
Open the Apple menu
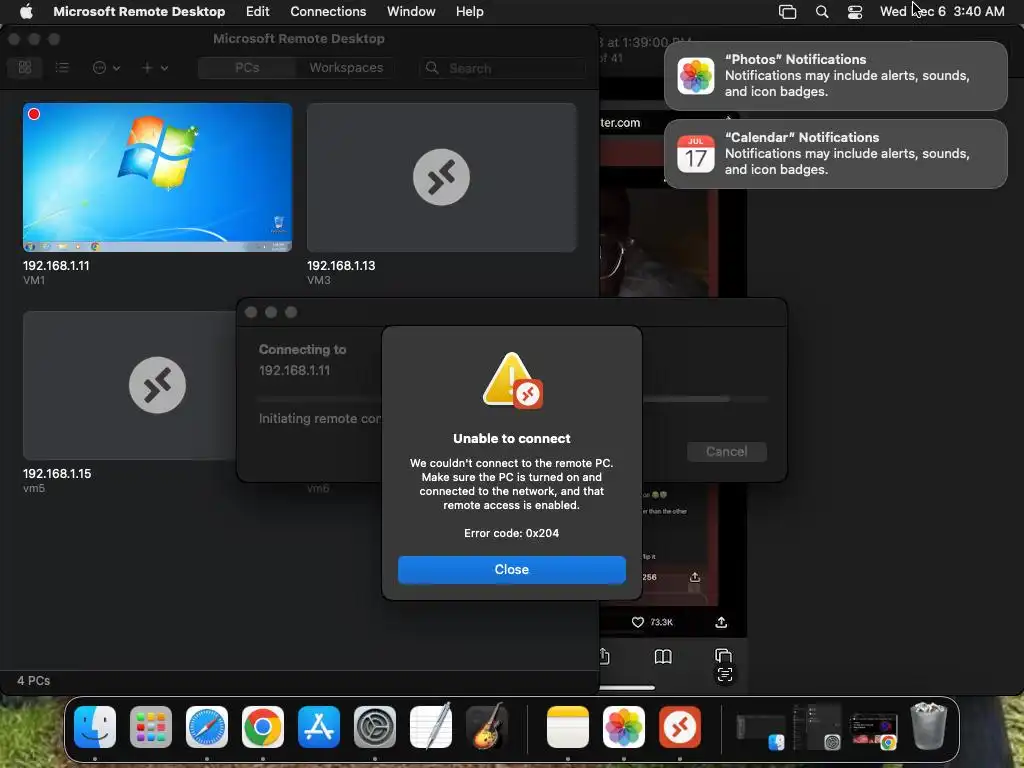pyautogui.click(x=26, y=11)
